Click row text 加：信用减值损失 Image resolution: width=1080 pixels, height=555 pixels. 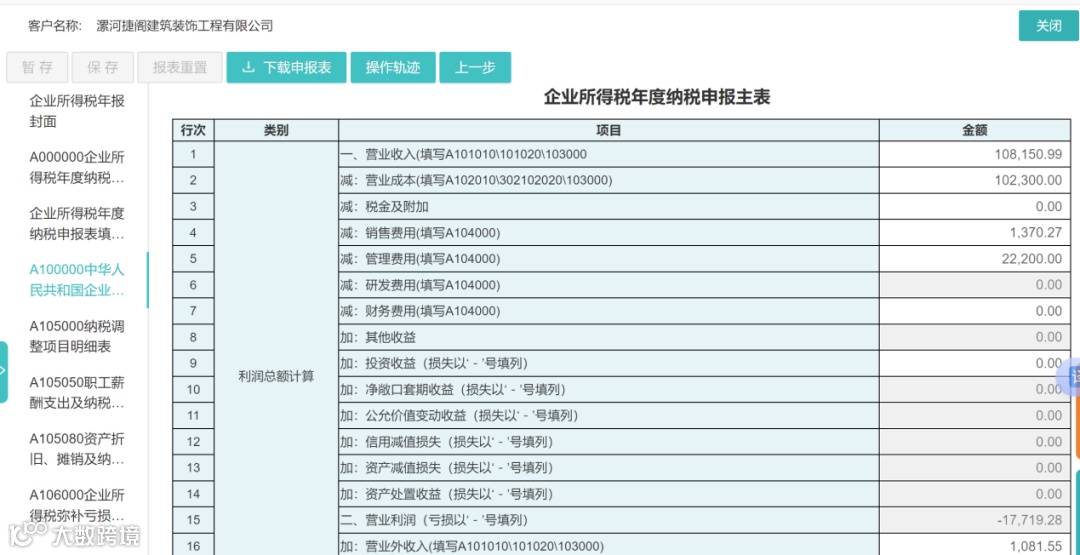coord(447,442)
